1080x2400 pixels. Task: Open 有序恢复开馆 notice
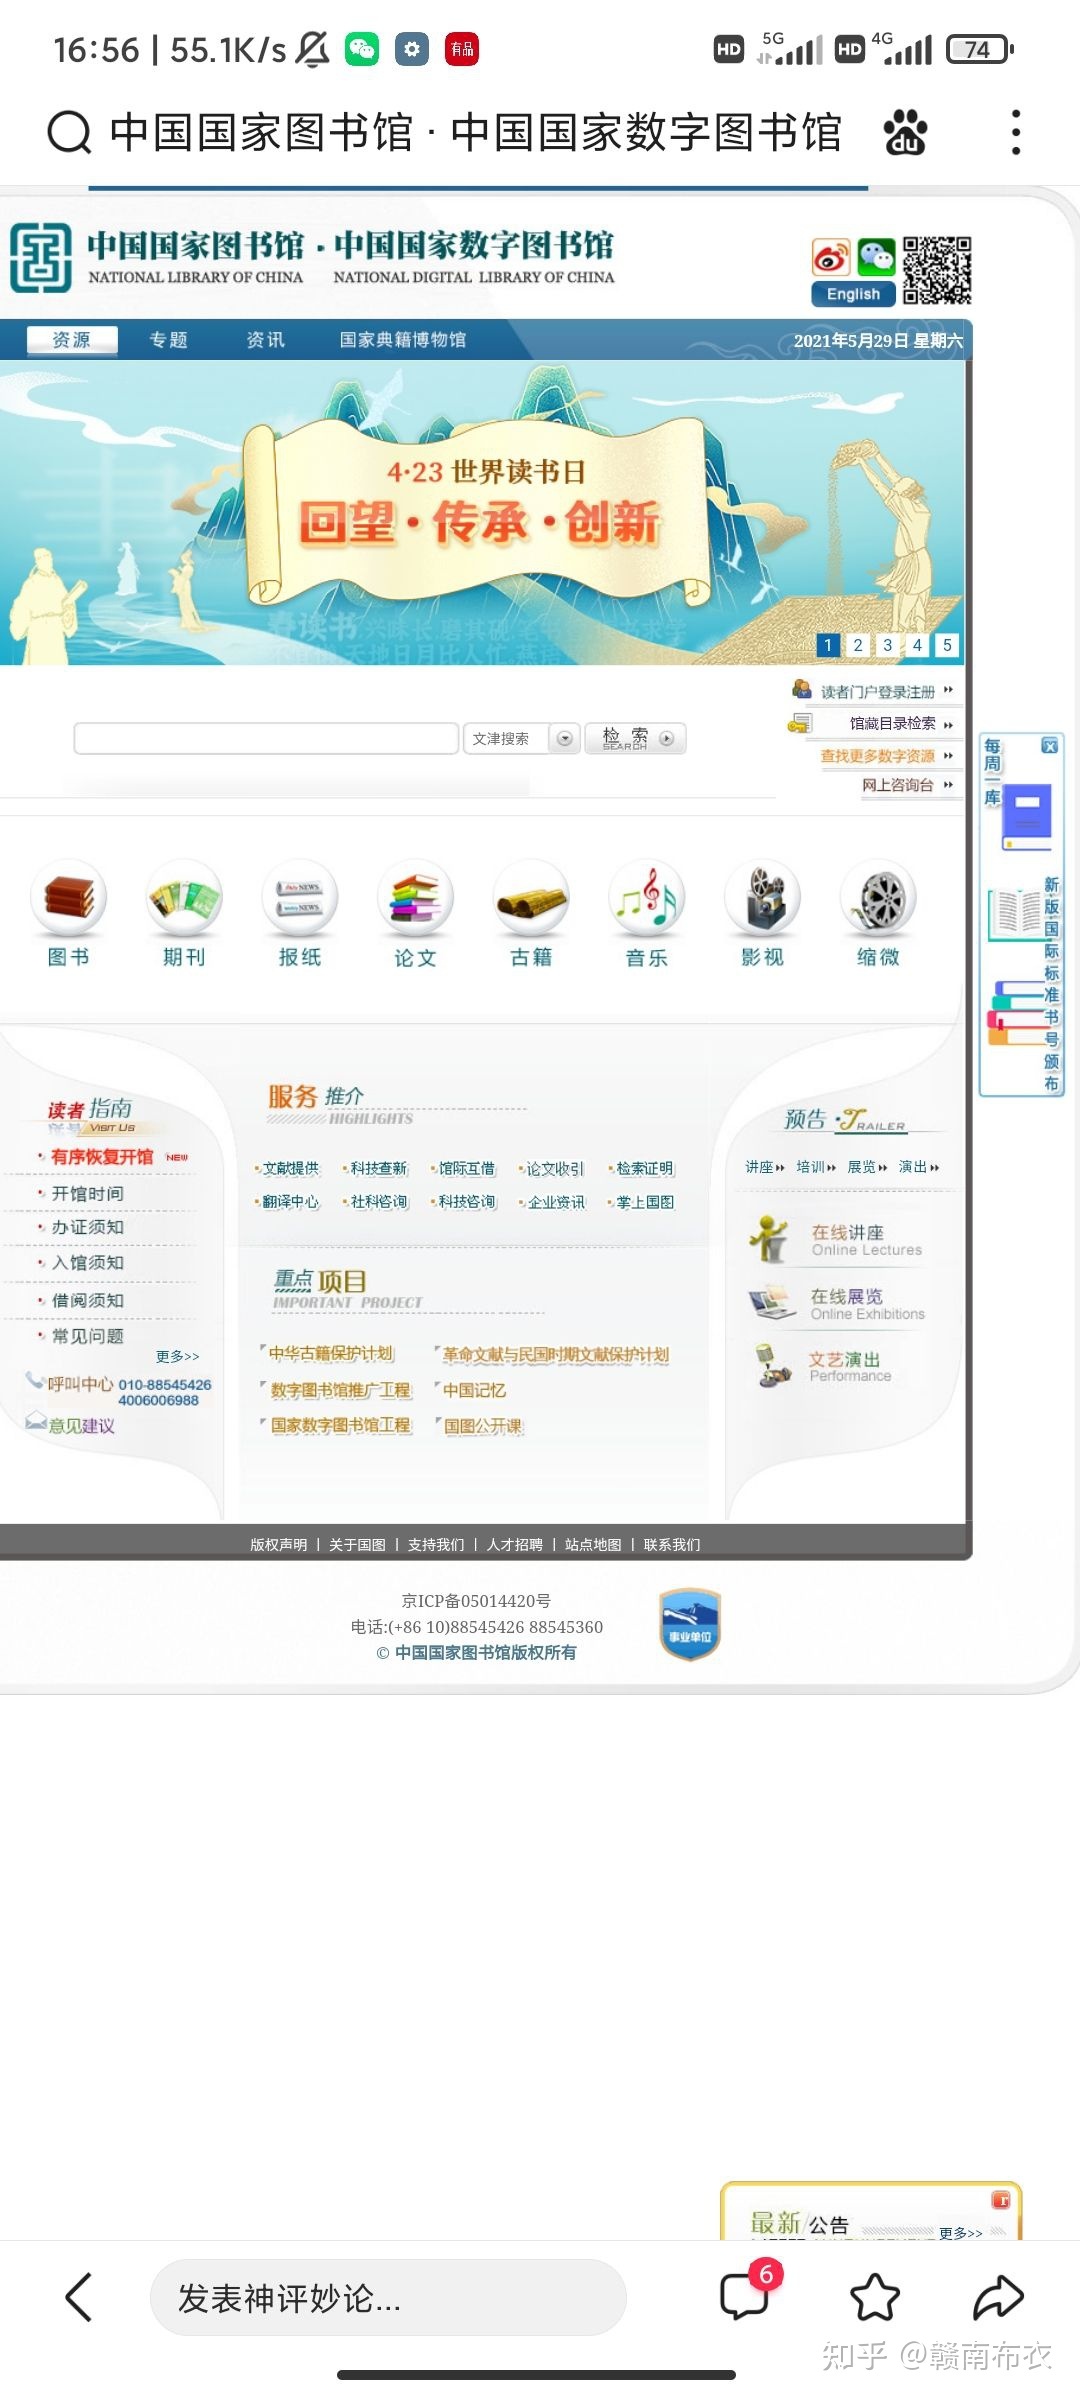point(102,1157)
